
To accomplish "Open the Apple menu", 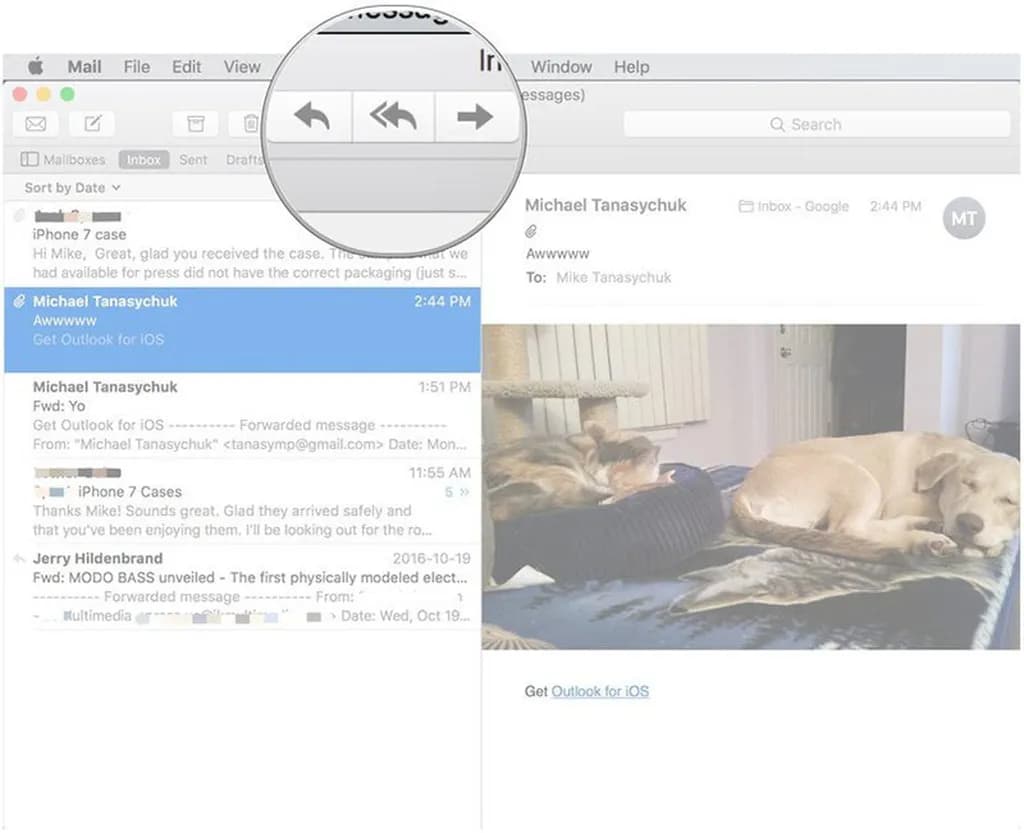I will [x=35, y=67].
